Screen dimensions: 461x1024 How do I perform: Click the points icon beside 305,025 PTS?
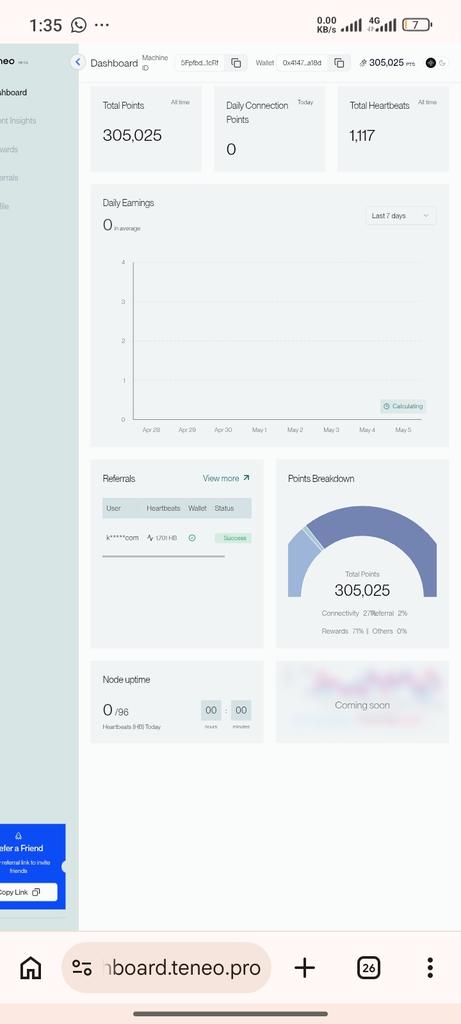(363, 63)
